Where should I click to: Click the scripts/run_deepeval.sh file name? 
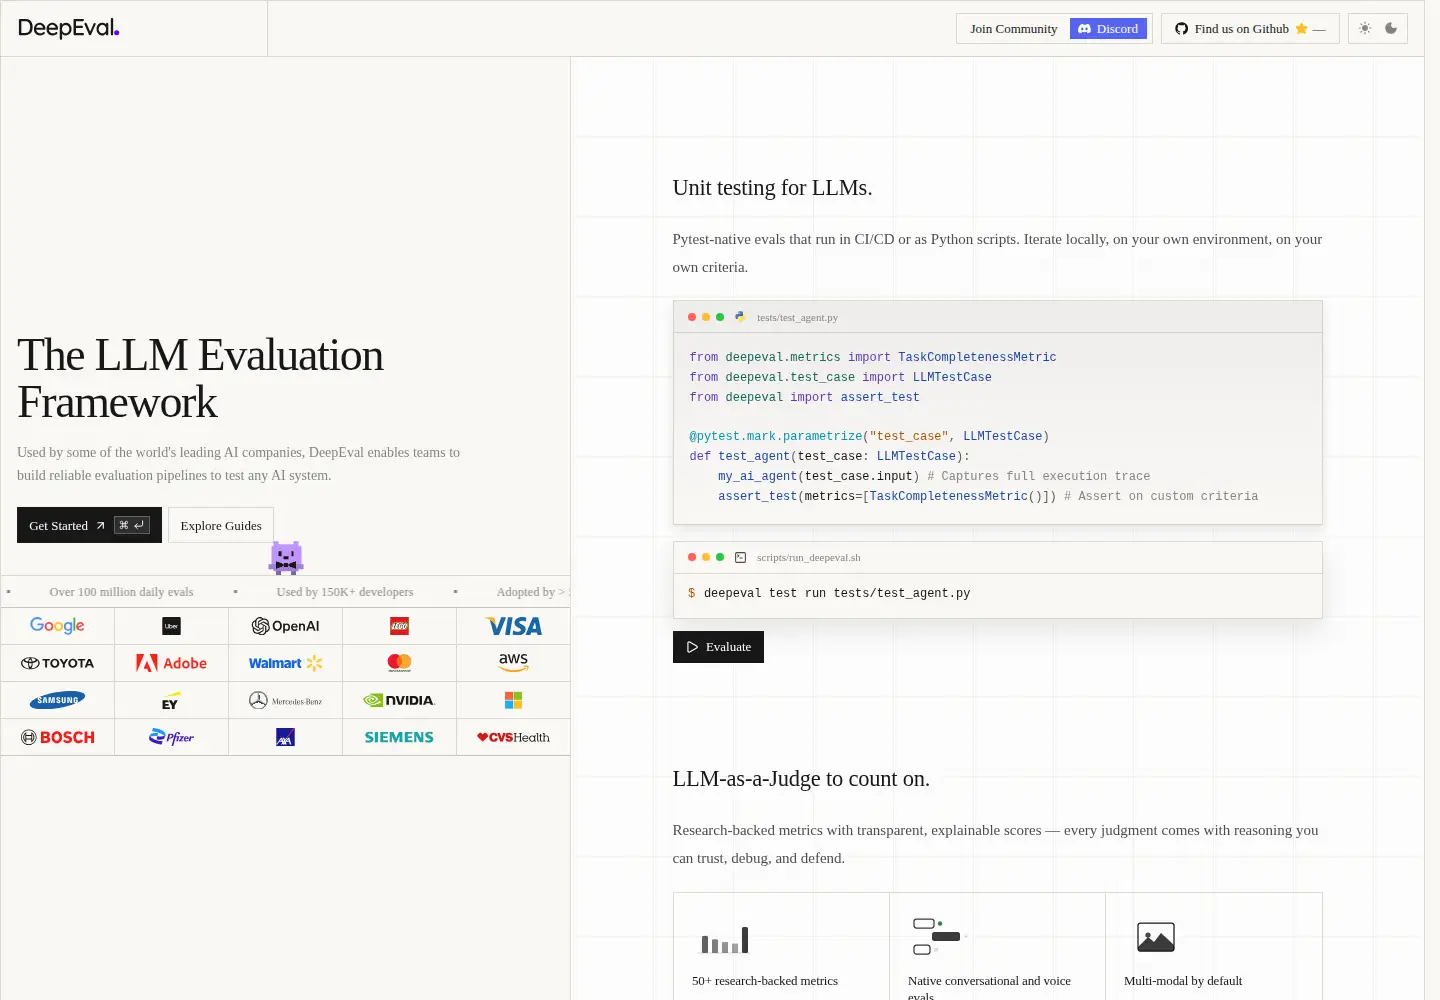(x=808, y=557)
